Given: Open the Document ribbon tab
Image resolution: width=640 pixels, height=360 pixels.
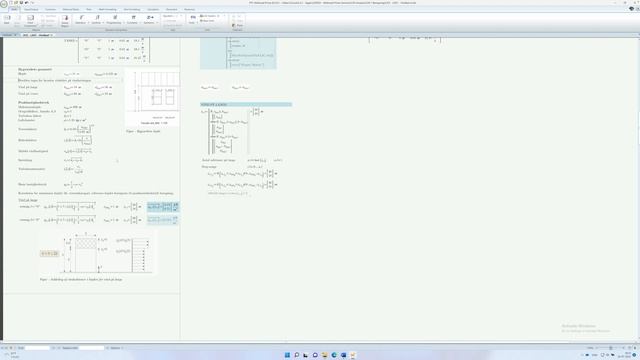Looking at the screenshot, I should (x=171, y=9).
